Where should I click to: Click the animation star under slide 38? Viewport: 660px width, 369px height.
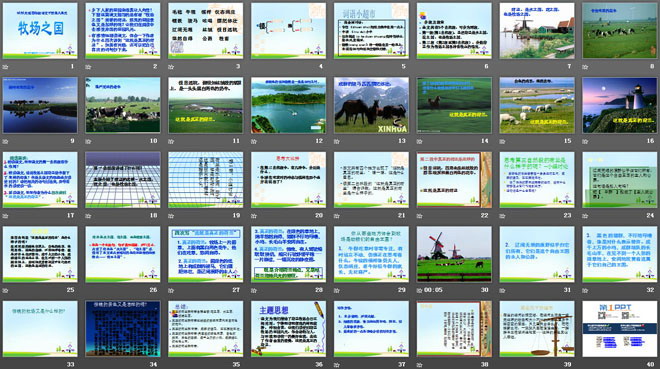click(420, 365)
